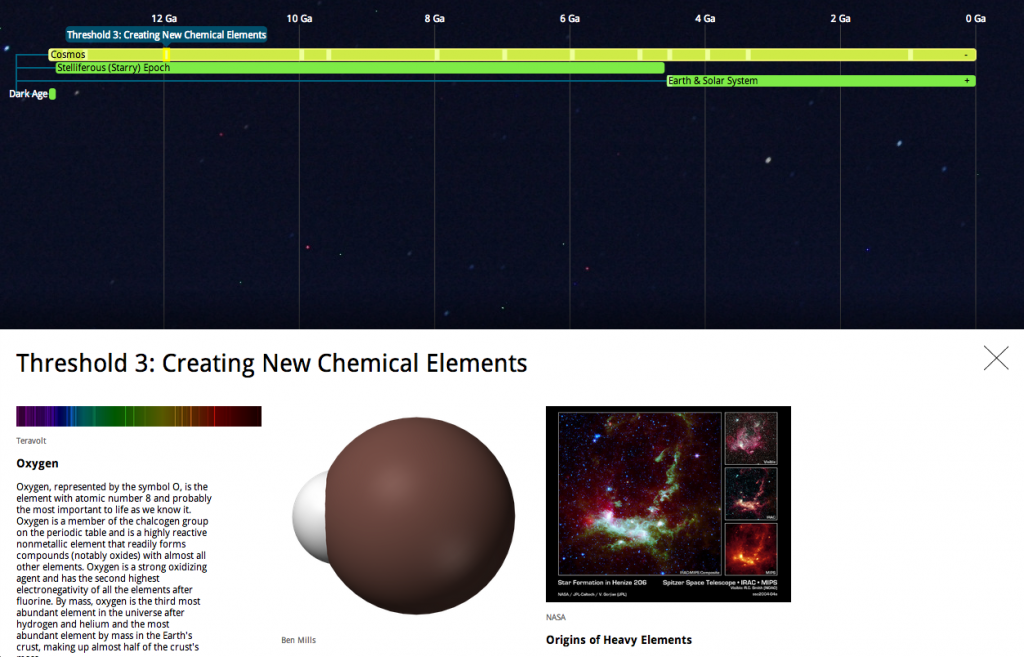Select the Origins of Heavy Elements heading
This screenshot has width=1024, height=657.
click(618, 640)
